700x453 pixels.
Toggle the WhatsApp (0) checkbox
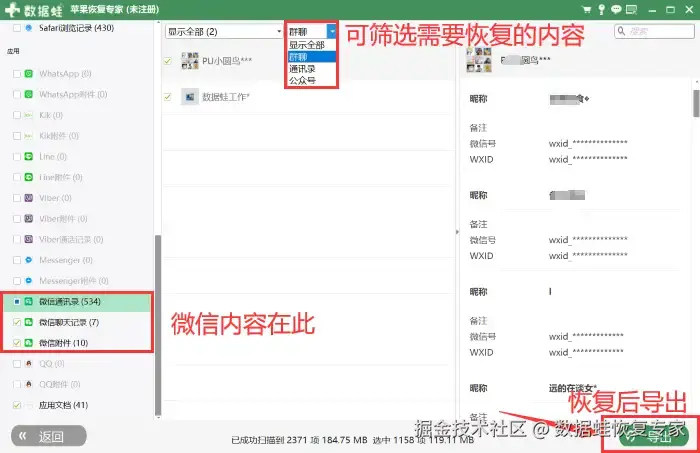pos(17,74)
